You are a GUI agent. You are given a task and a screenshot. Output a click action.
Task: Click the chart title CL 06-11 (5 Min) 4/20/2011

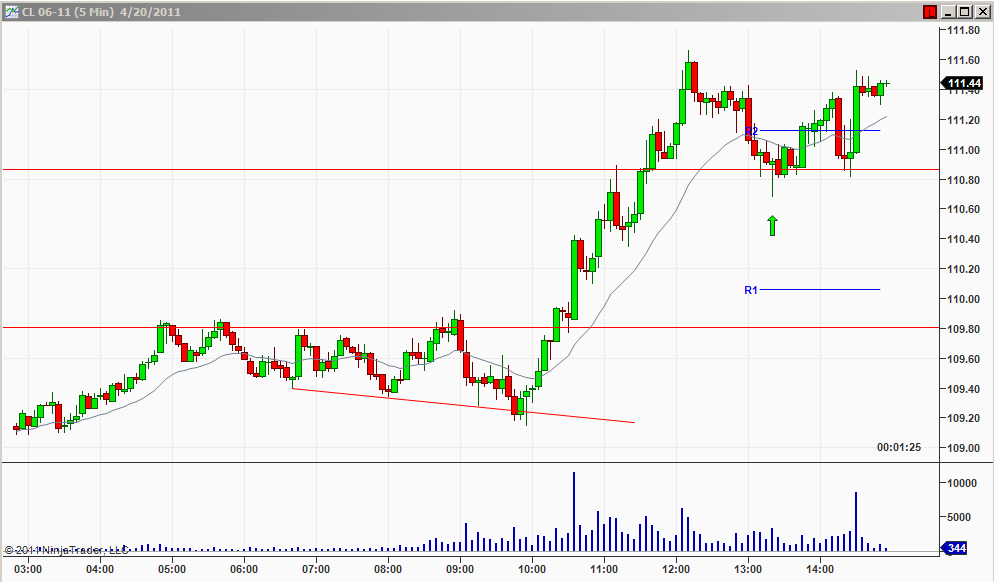point(101,12)
